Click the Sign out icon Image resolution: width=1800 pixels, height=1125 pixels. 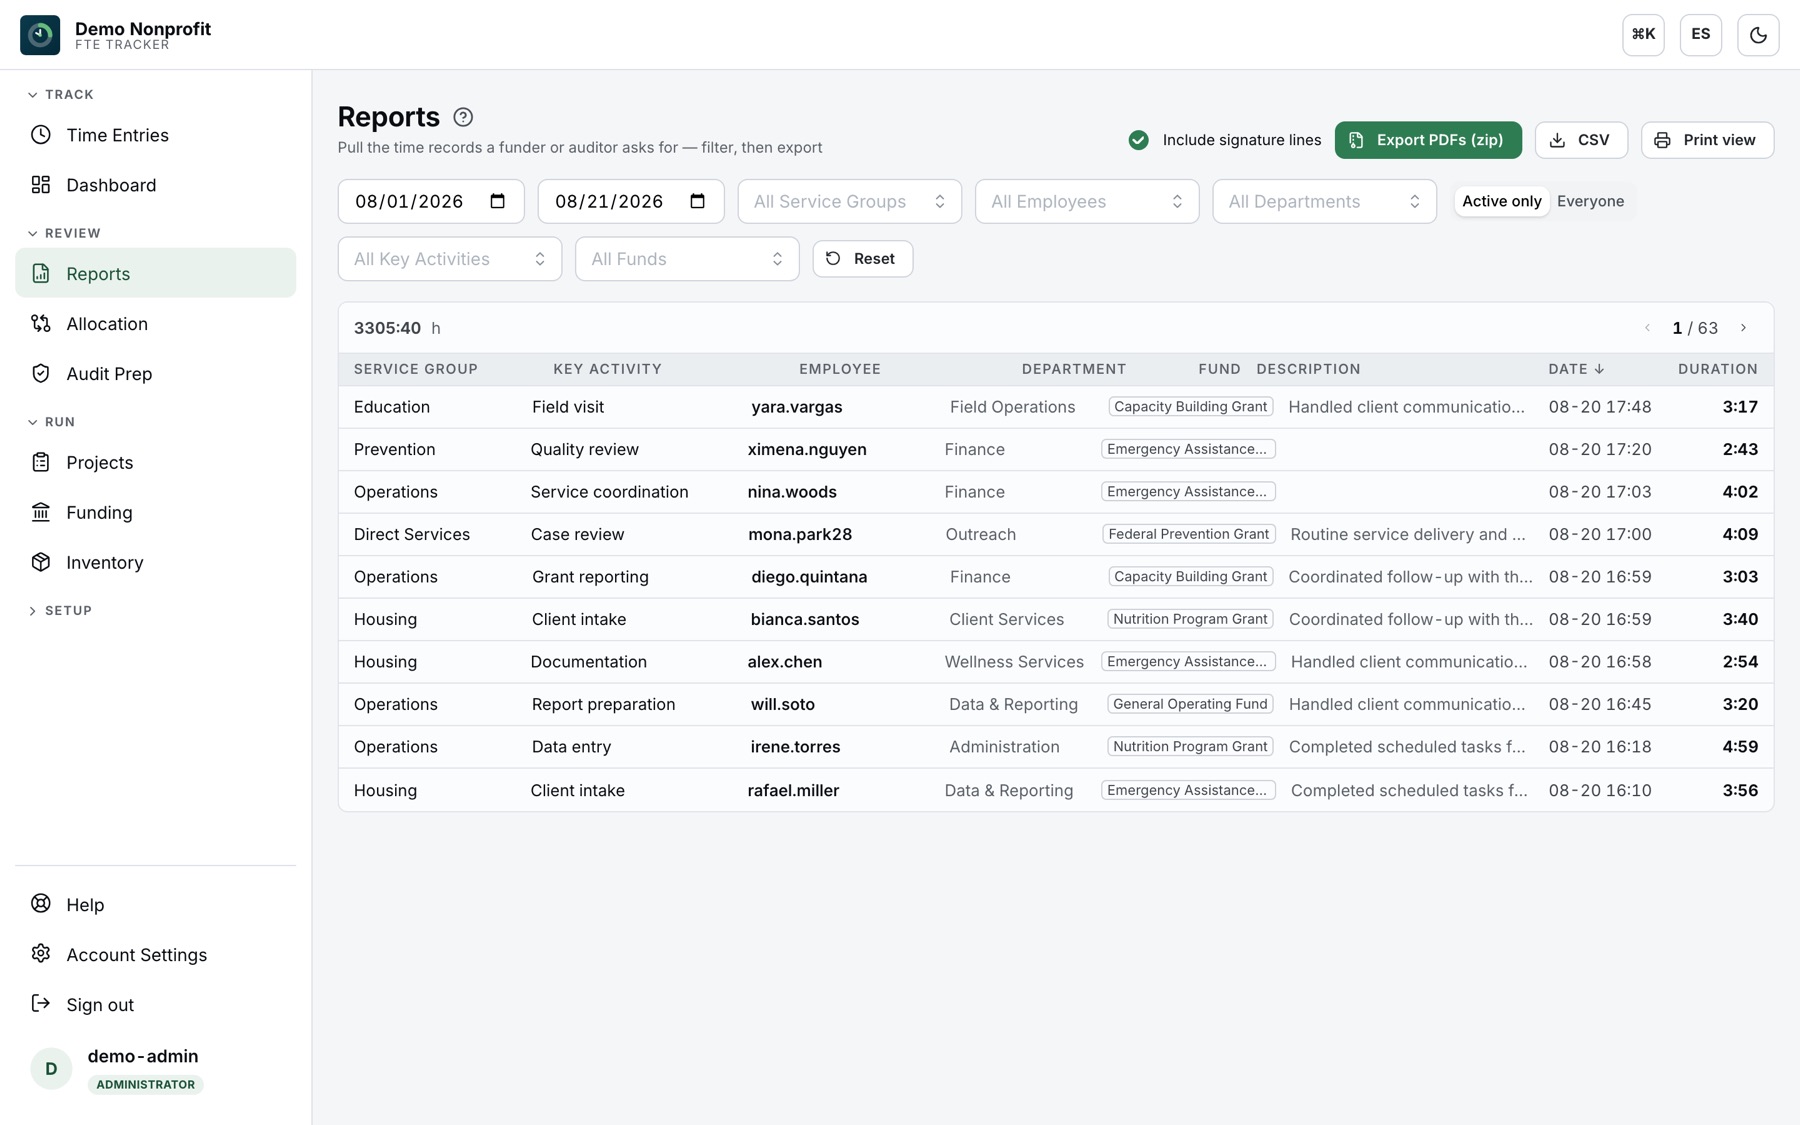pyautogui.click(x=41, y=1004)
